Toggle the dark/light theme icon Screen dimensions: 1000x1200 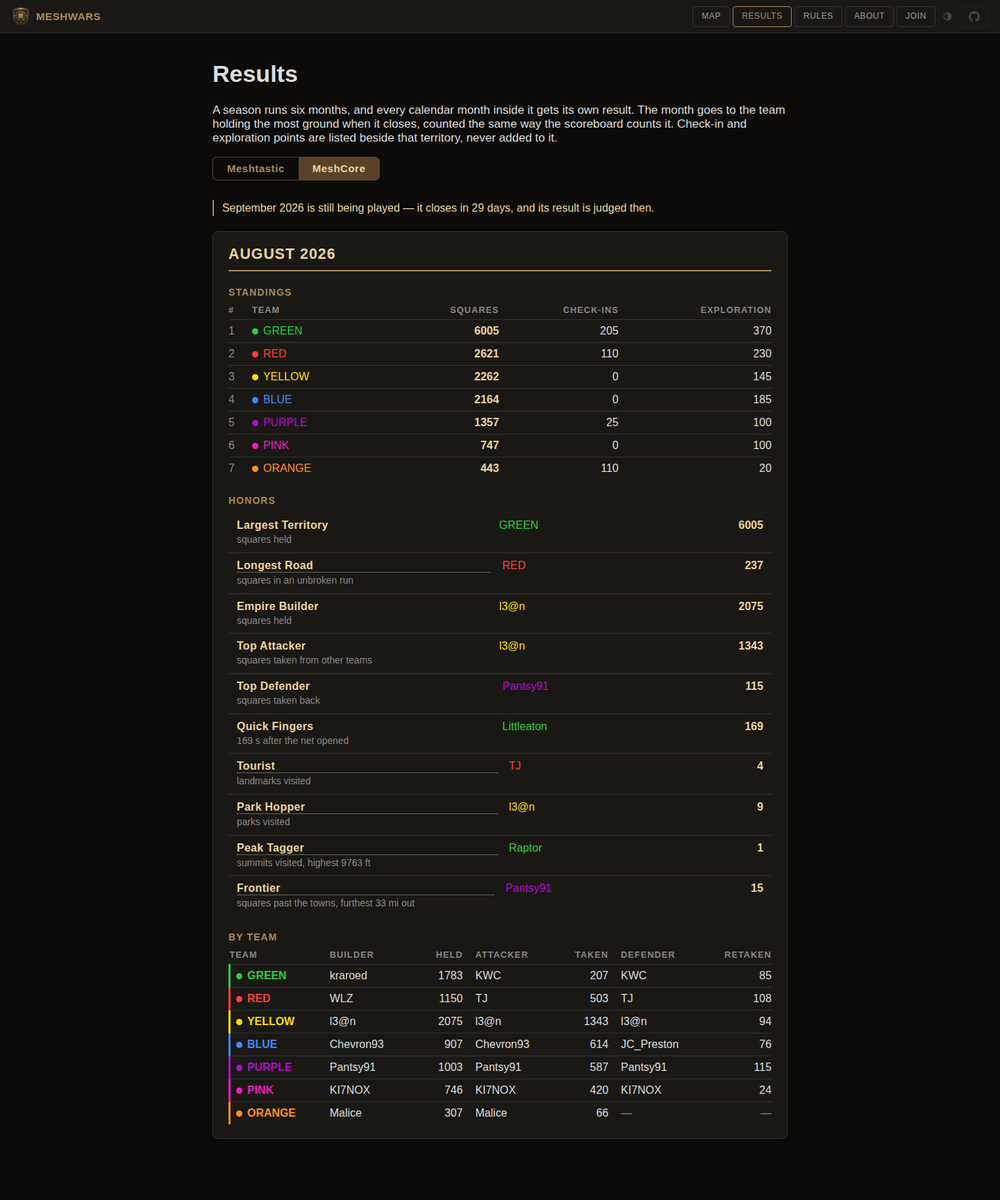[948, 16]
